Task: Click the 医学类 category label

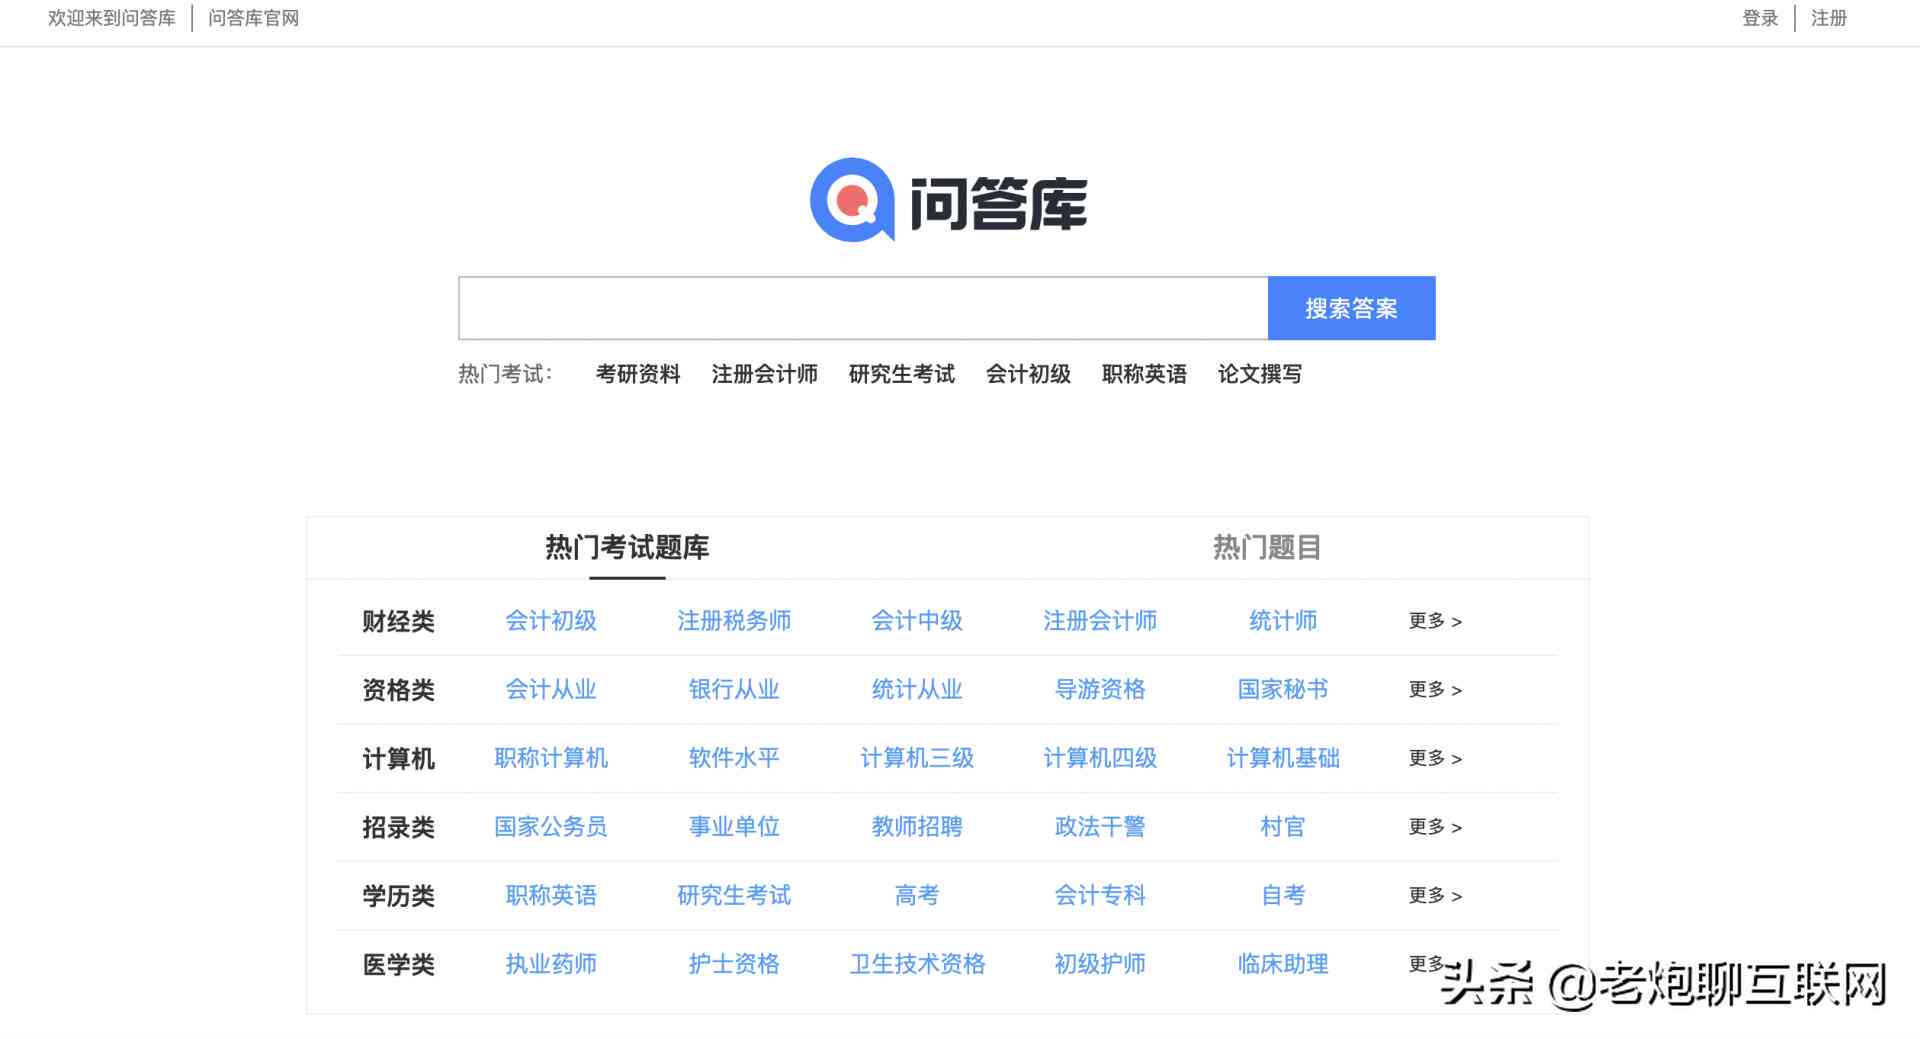Action: pos(398,965)
